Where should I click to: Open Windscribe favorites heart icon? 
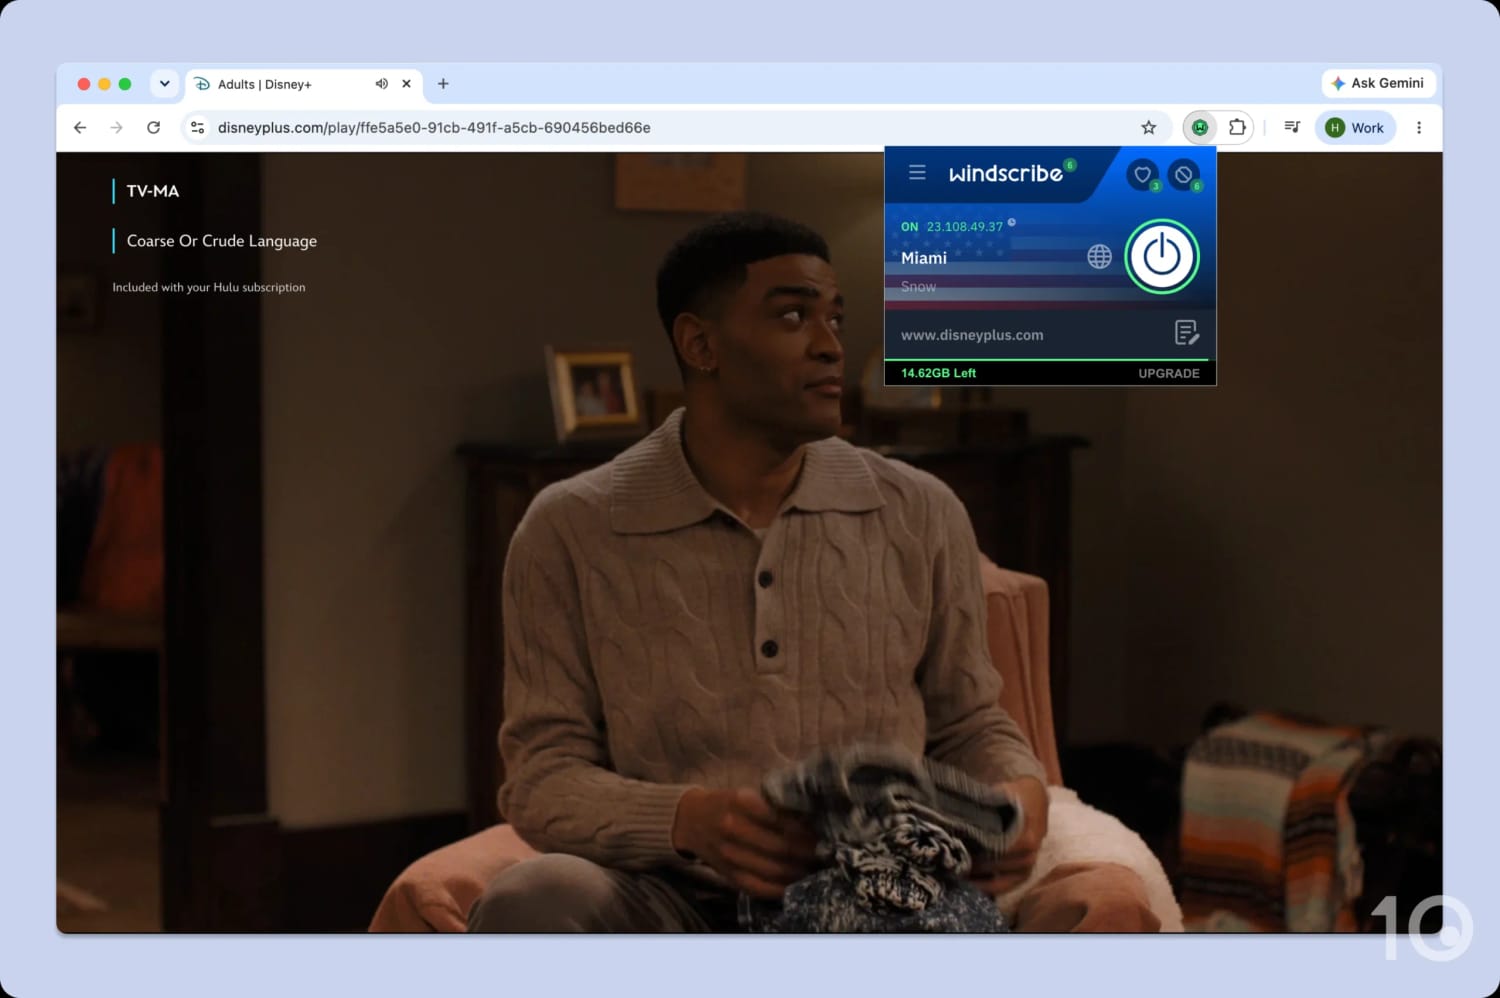[1142, 174]
